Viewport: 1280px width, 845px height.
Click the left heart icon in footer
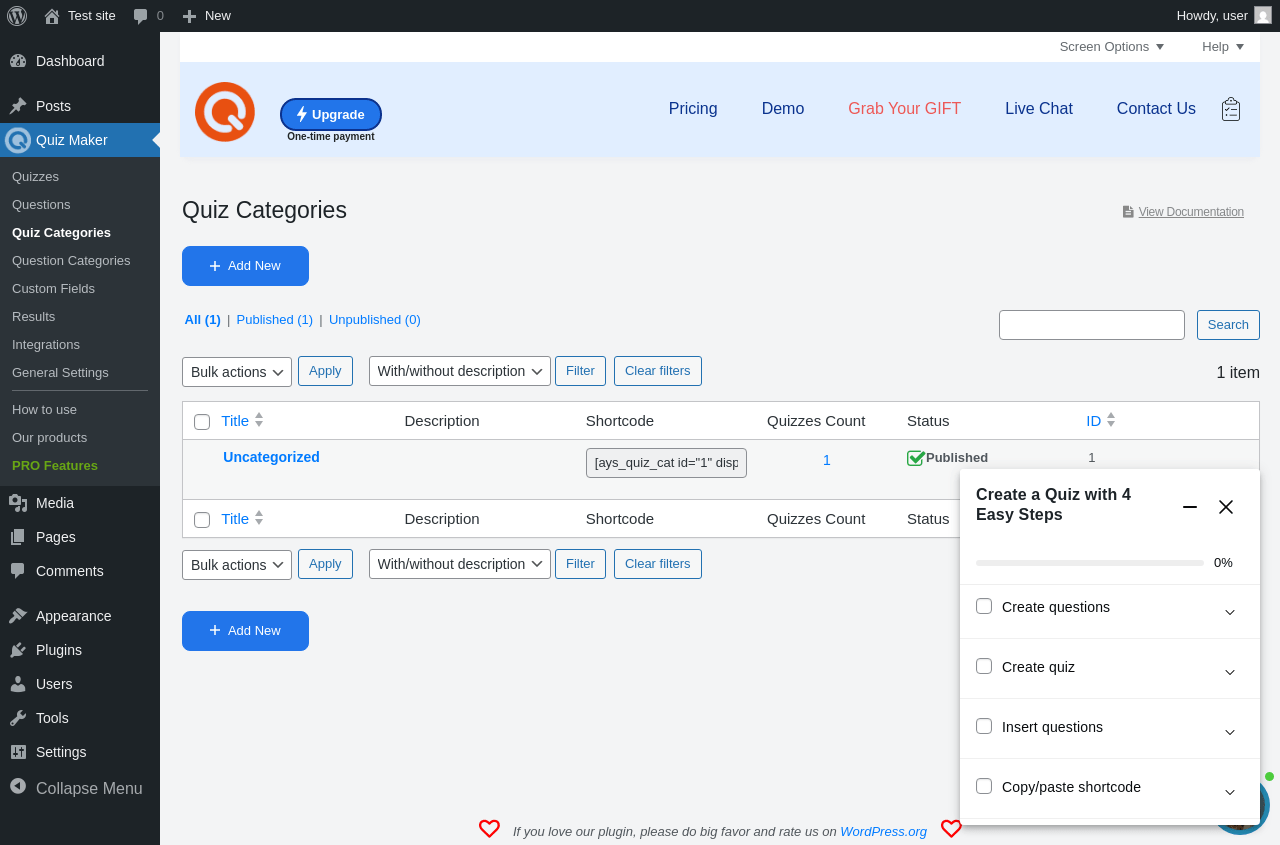click(489, 829)
